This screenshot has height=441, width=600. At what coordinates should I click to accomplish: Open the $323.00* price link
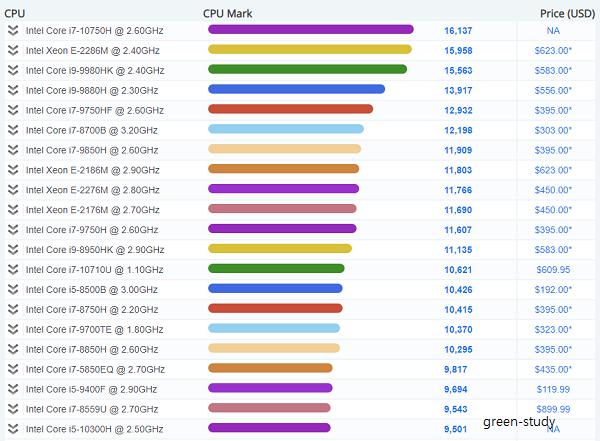(553, 330)
